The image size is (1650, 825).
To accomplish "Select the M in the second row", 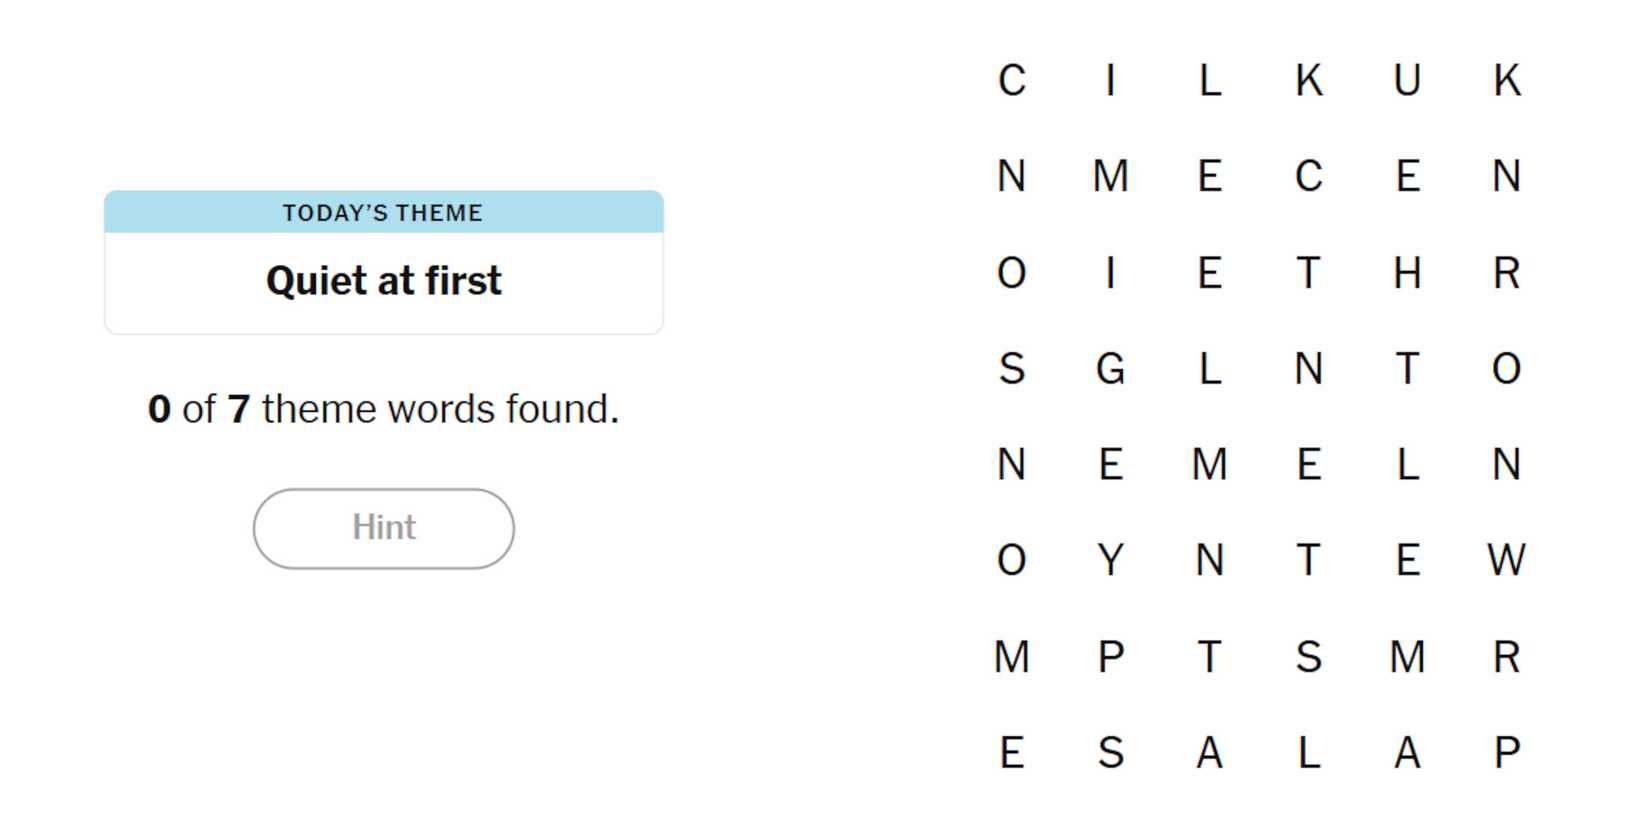I will (1110, 176).
